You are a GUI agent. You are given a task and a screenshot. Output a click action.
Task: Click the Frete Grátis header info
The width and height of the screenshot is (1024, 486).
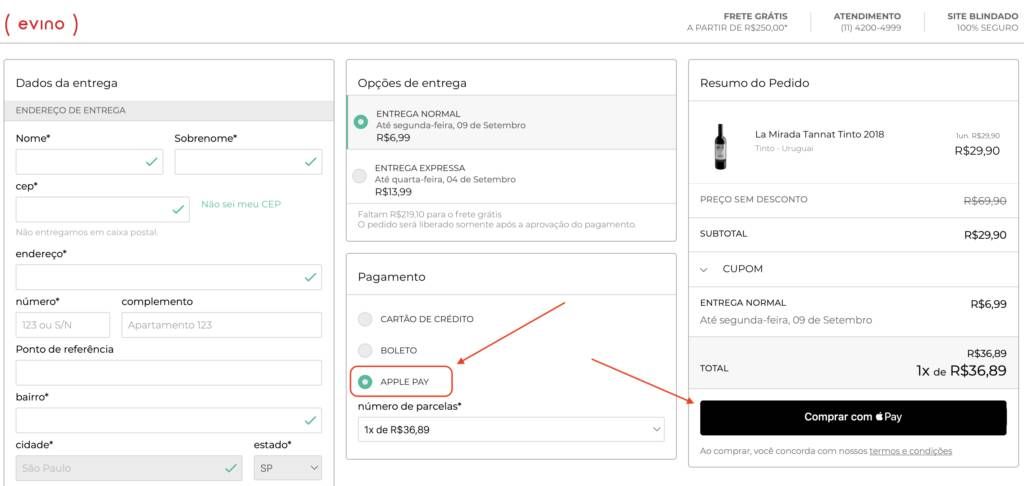coord(737,22)
